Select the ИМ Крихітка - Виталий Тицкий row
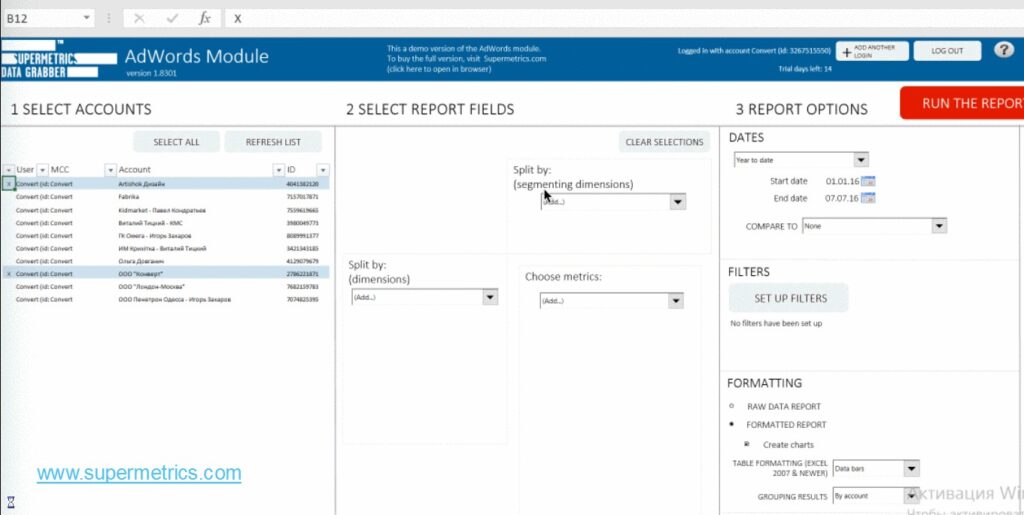The width and height of the screenshot is (1024, 515). pyautogui.click(x=166, y=248)
